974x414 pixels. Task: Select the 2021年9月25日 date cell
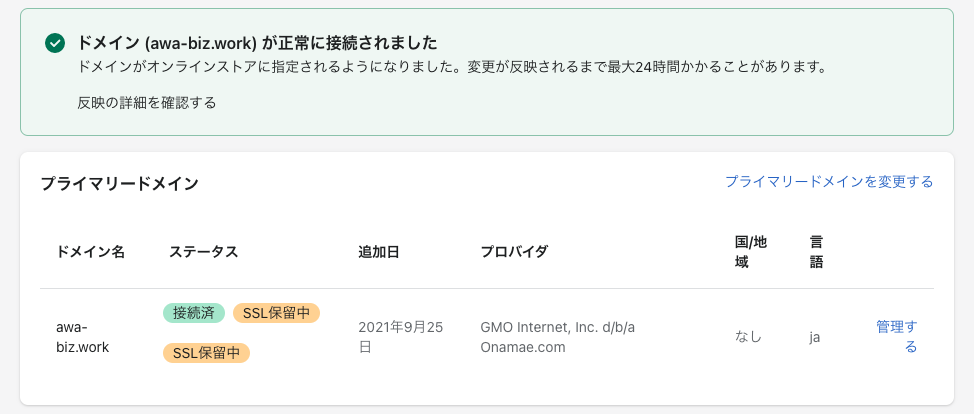click(x=401, y=337)
